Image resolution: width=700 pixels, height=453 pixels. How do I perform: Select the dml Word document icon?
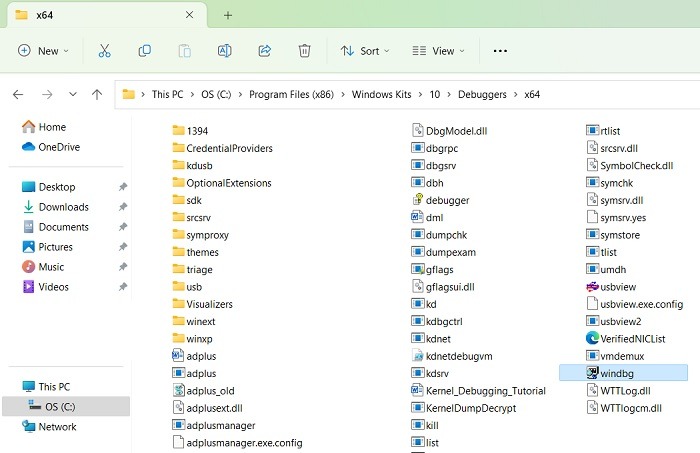tap(417, 217)
